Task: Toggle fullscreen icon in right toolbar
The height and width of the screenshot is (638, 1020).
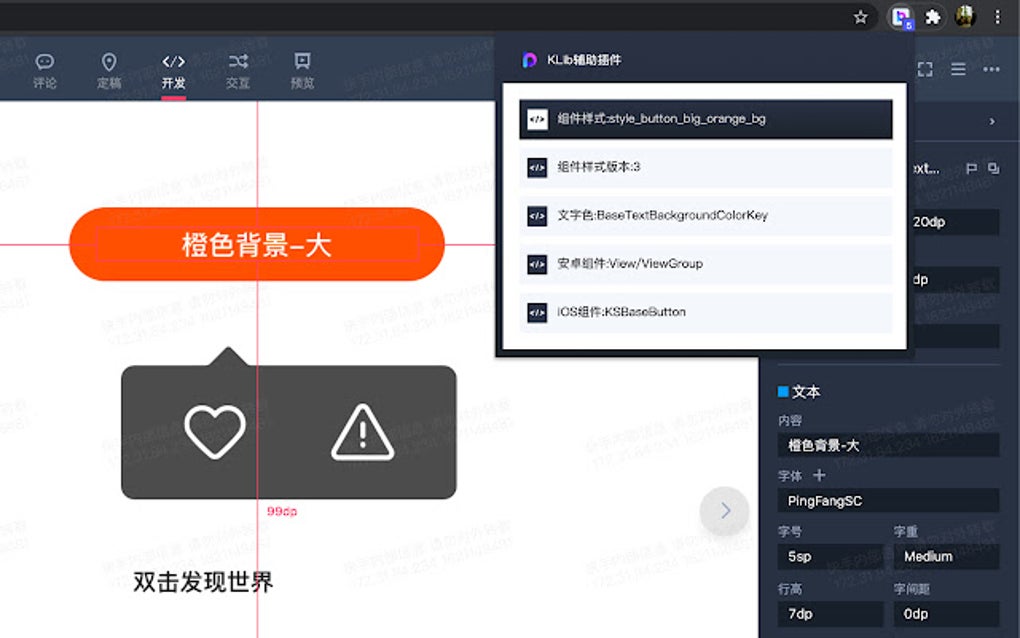Action: 925,70
